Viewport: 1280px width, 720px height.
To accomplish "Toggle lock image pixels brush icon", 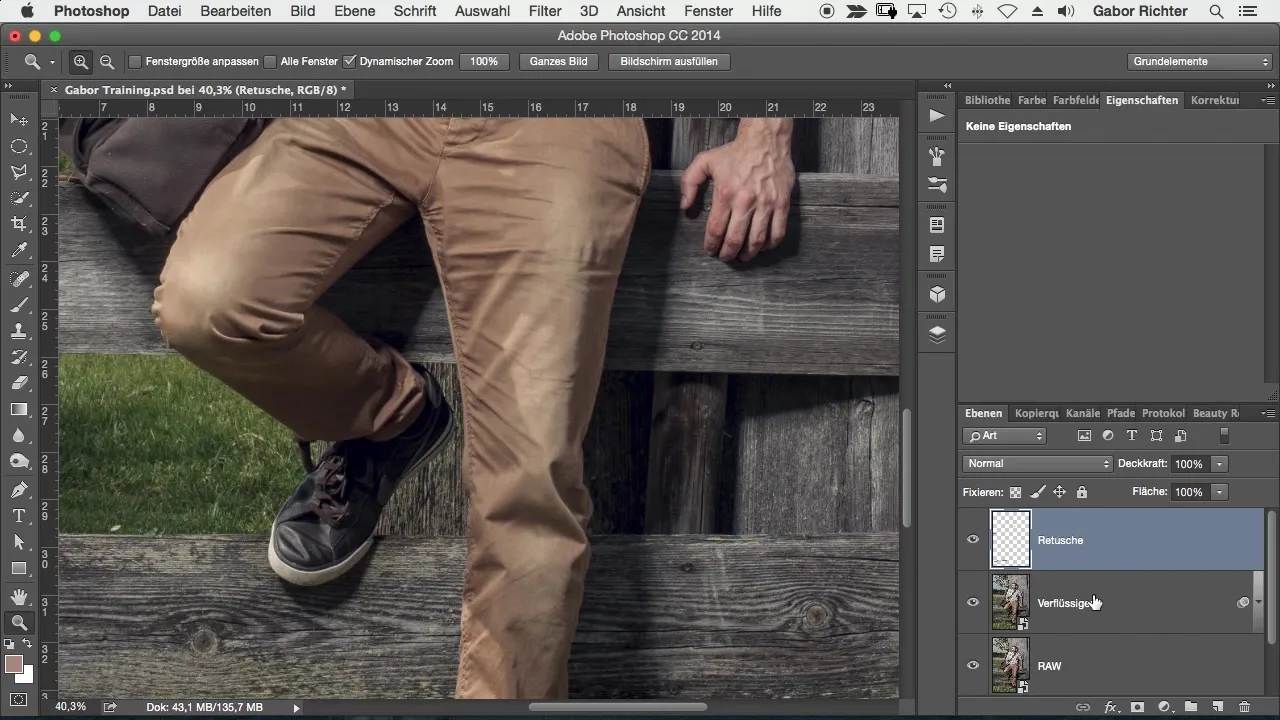I will coord(1038,492).
